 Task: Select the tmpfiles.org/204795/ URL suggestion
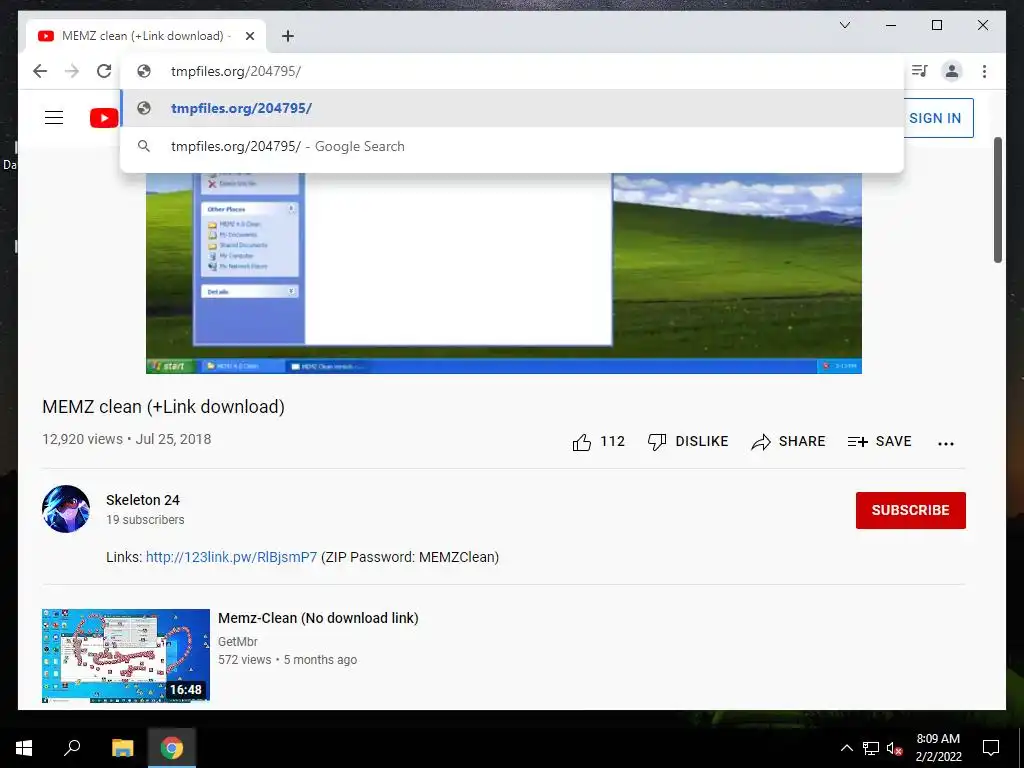513,108
